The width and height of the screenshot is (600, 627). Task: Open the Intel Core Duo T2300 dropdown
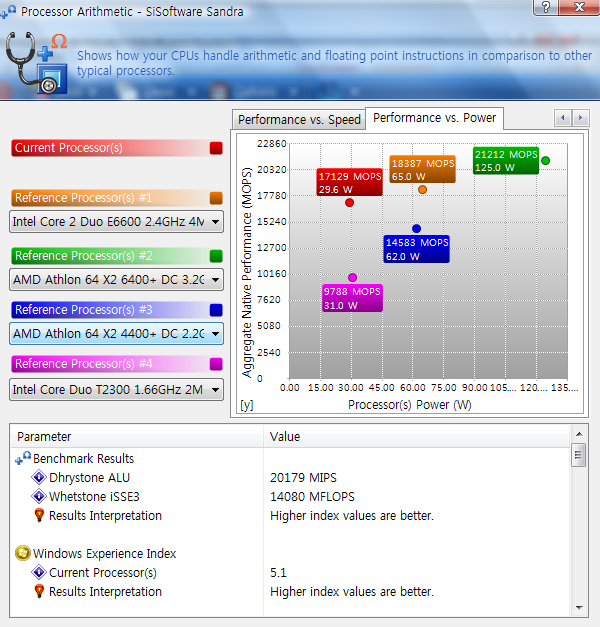[x=116, y=389]
